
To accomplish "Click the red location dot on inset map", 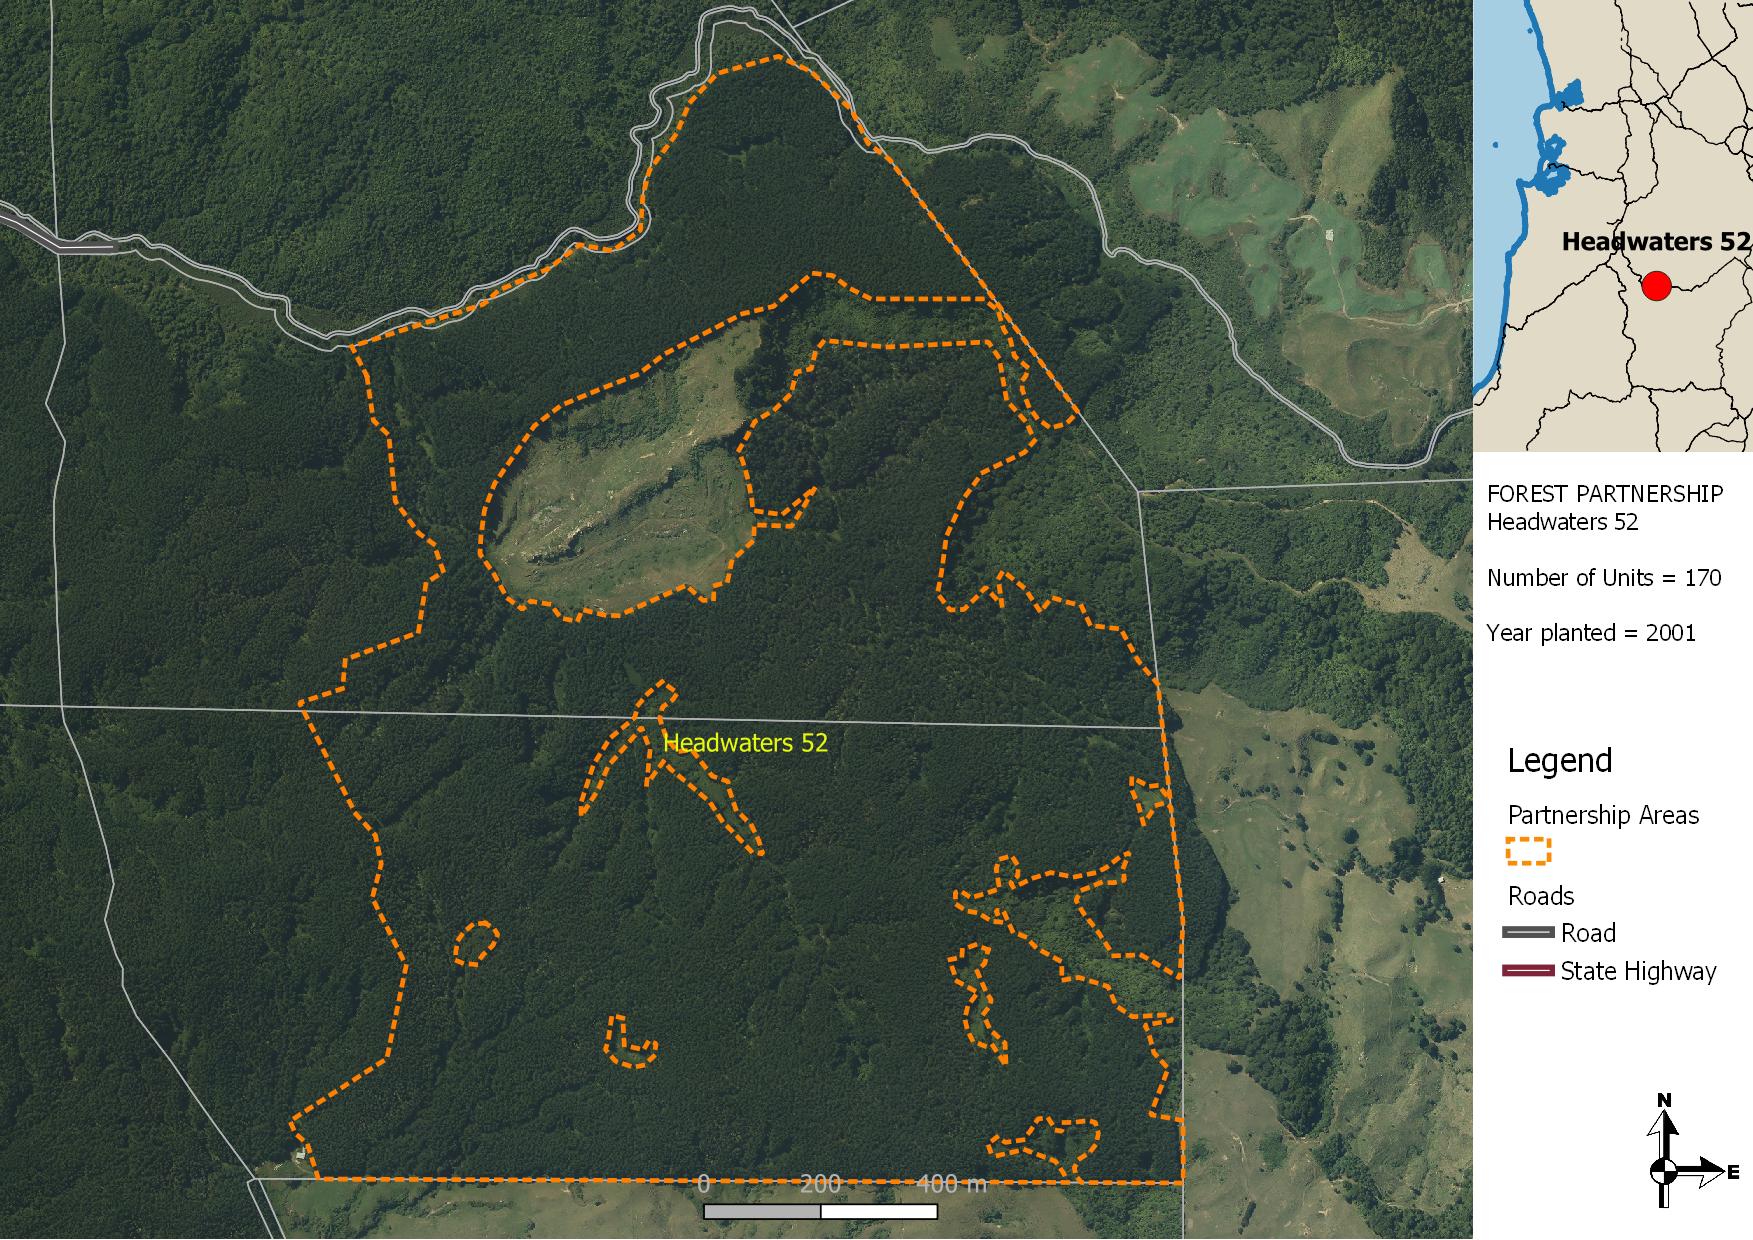I will (x=1656, y=286).
